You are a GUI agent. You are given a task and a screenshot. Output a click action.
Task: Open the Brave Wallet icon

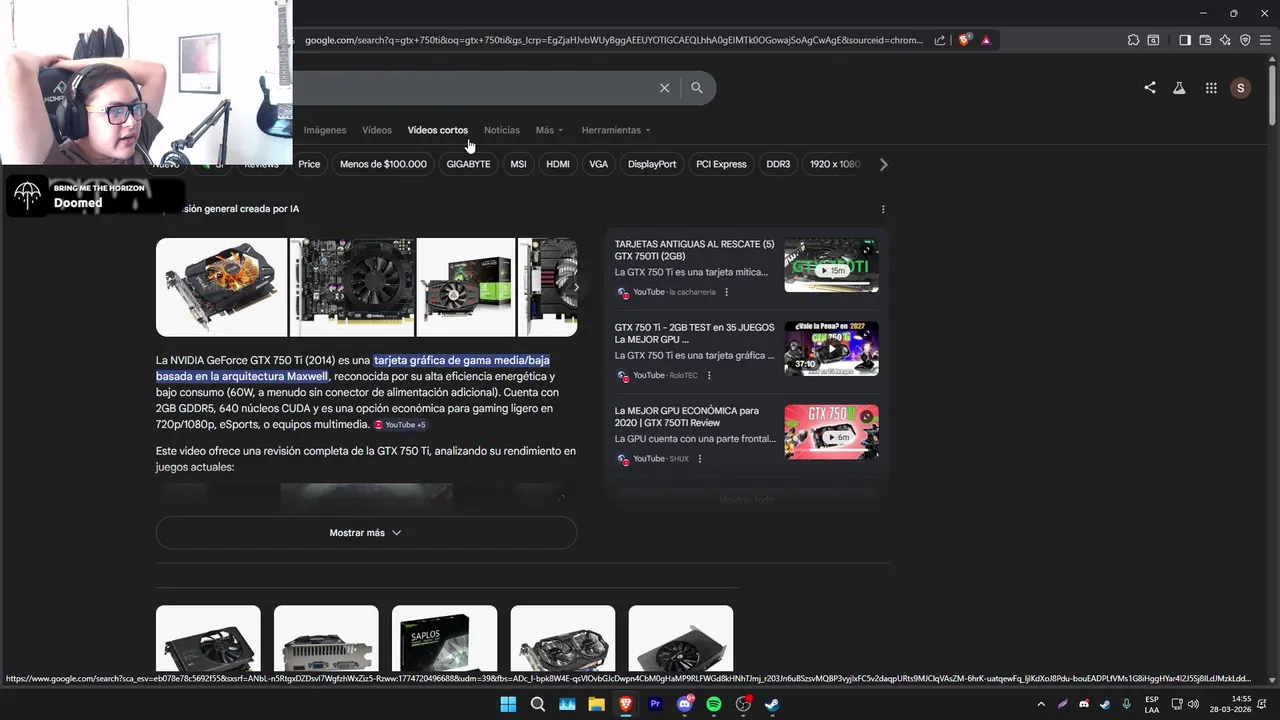[x=1205, y=40]
